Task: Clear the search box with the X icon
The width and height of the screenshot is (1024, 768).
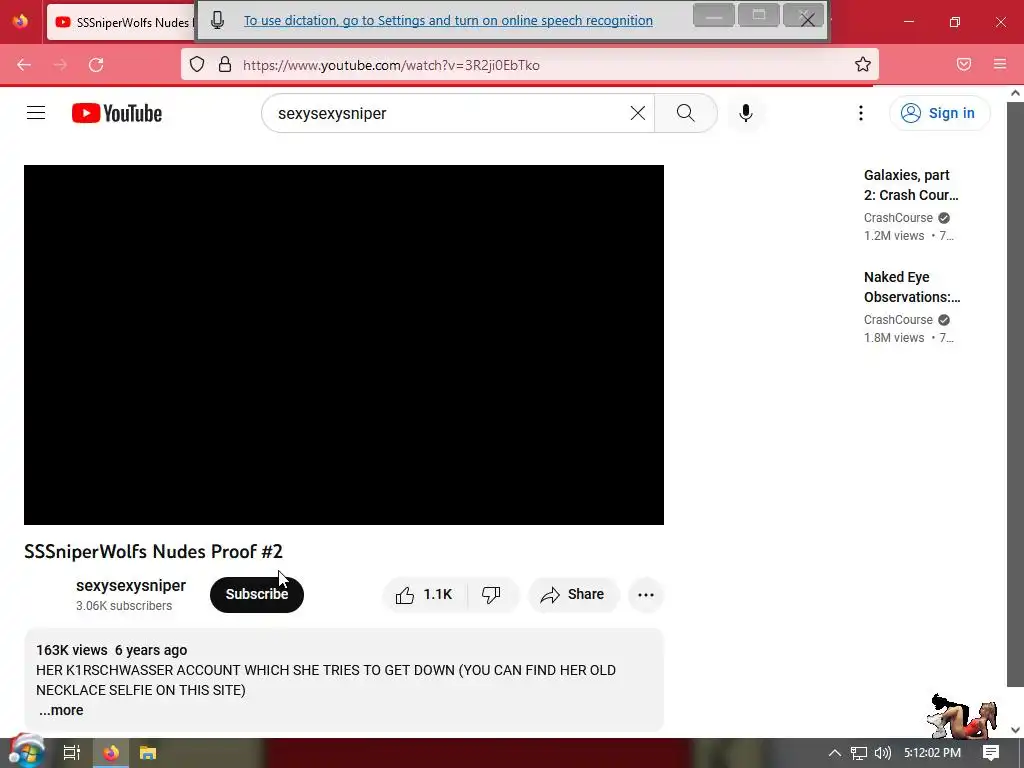Action: (x=638, y=113)
